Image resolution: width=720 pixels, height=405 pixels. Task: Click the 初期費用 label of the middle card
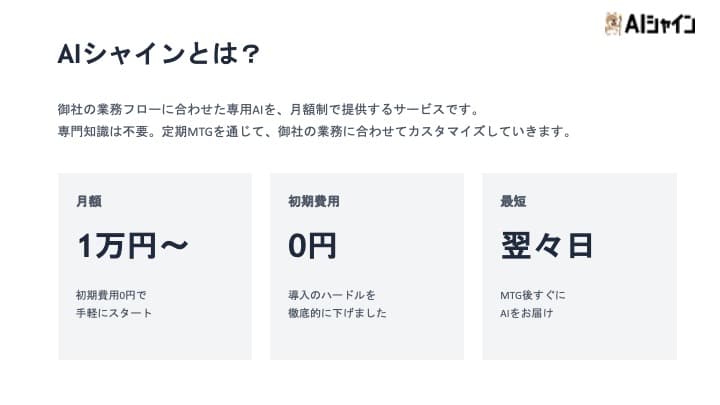[x=314, y=201]
